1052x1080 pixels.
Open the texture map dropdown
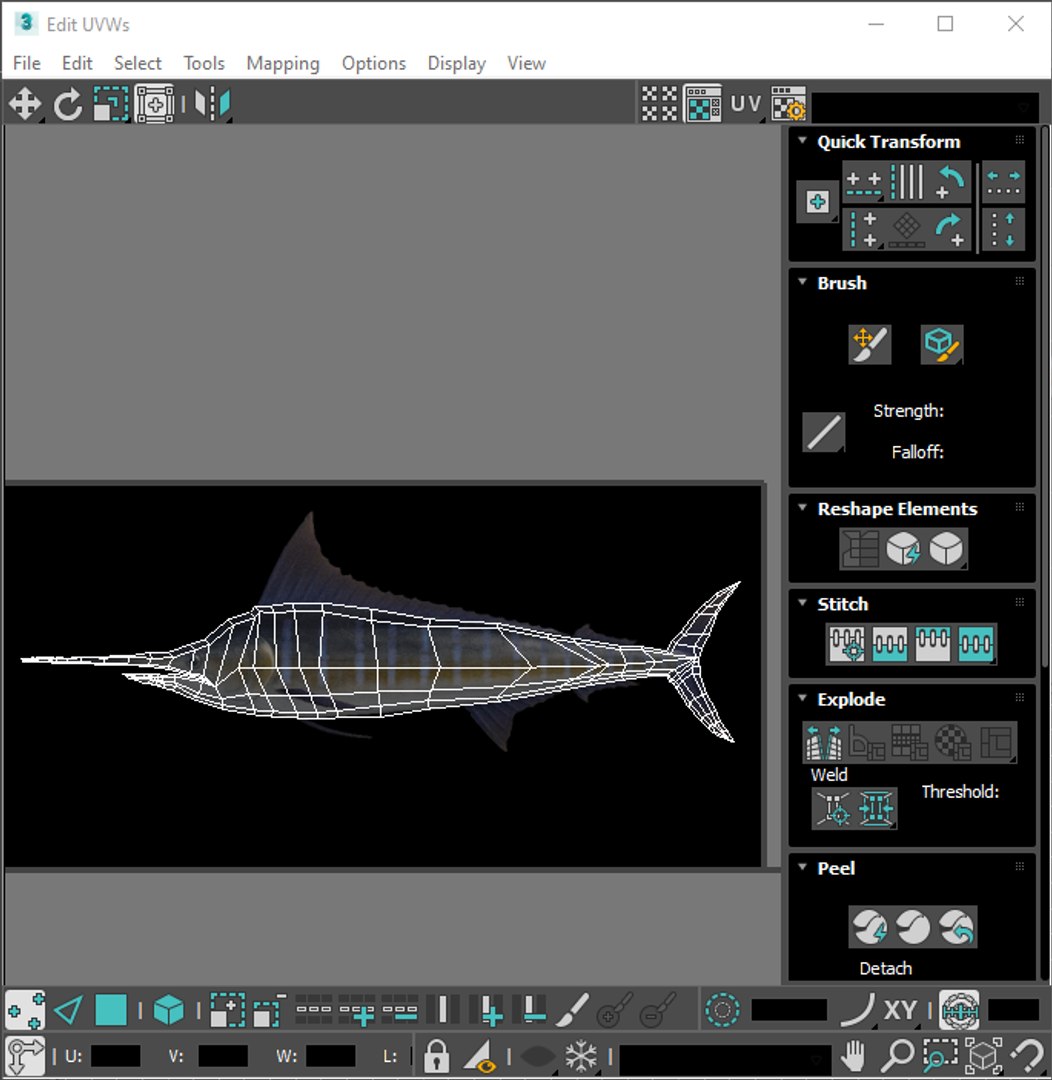[x=925, y=107]
